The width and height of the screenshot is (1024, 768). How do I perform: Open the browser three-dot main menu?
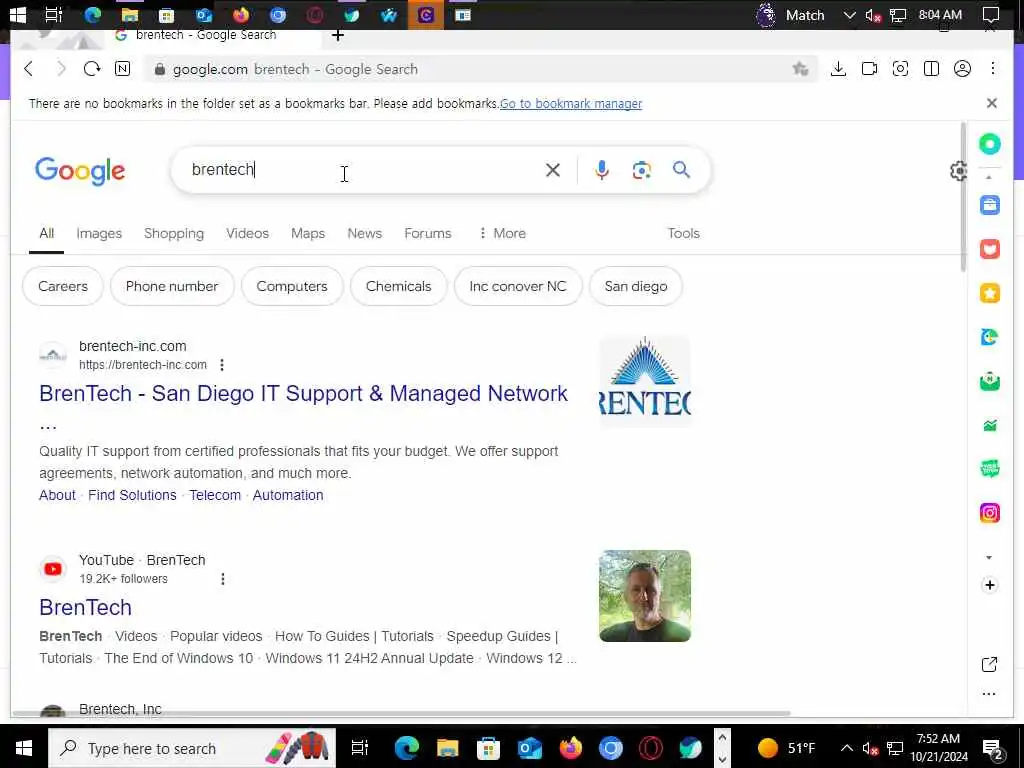993,69
